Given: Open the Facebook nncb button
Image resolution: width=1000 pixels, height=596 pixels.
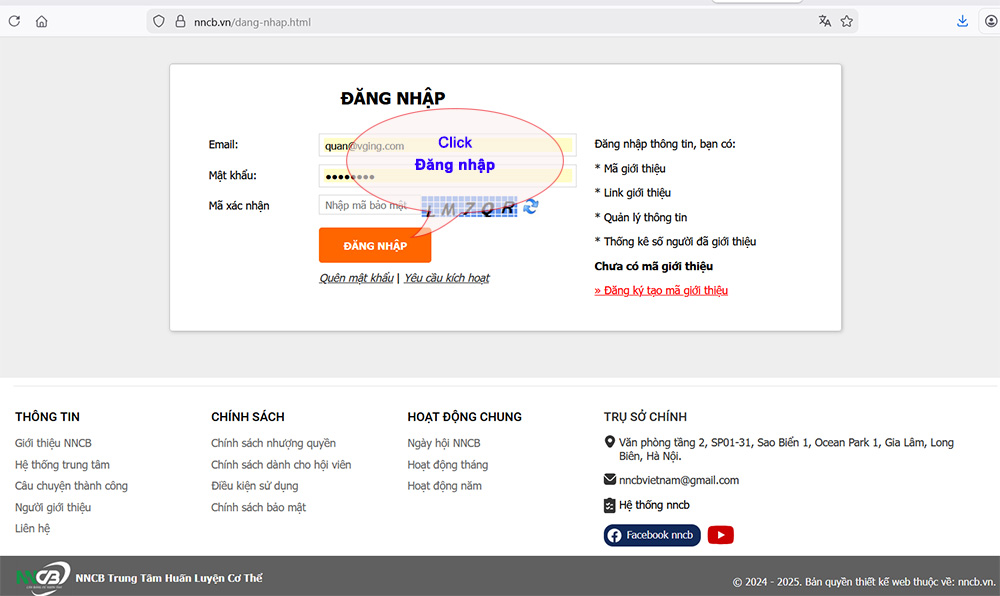Looking at the screenshot, I should 651,535.
